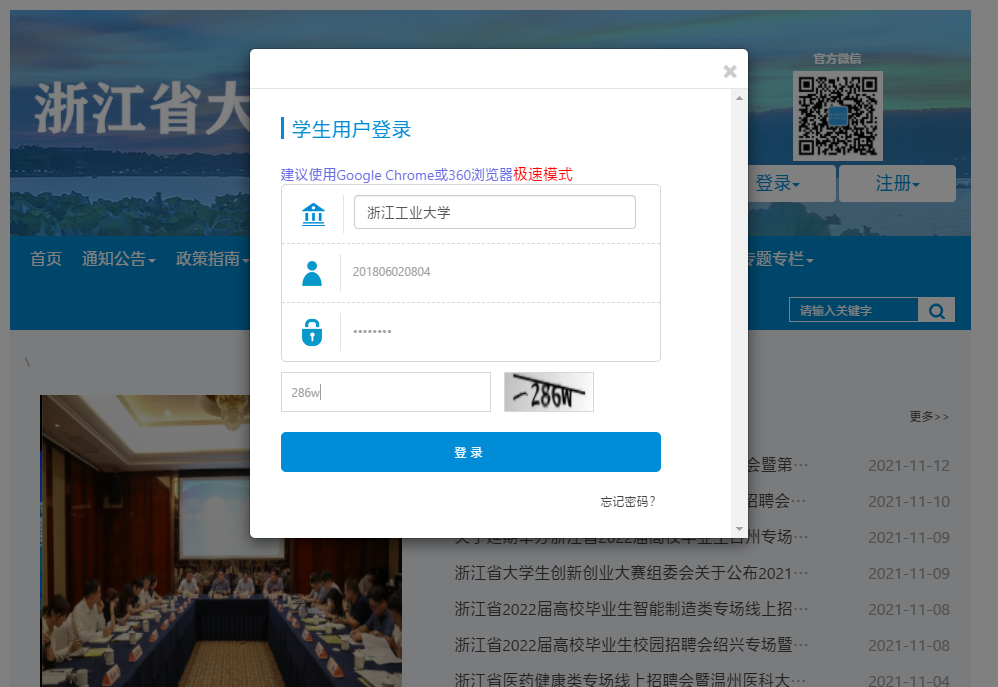Click the school building icon

(x=313, y=213)
